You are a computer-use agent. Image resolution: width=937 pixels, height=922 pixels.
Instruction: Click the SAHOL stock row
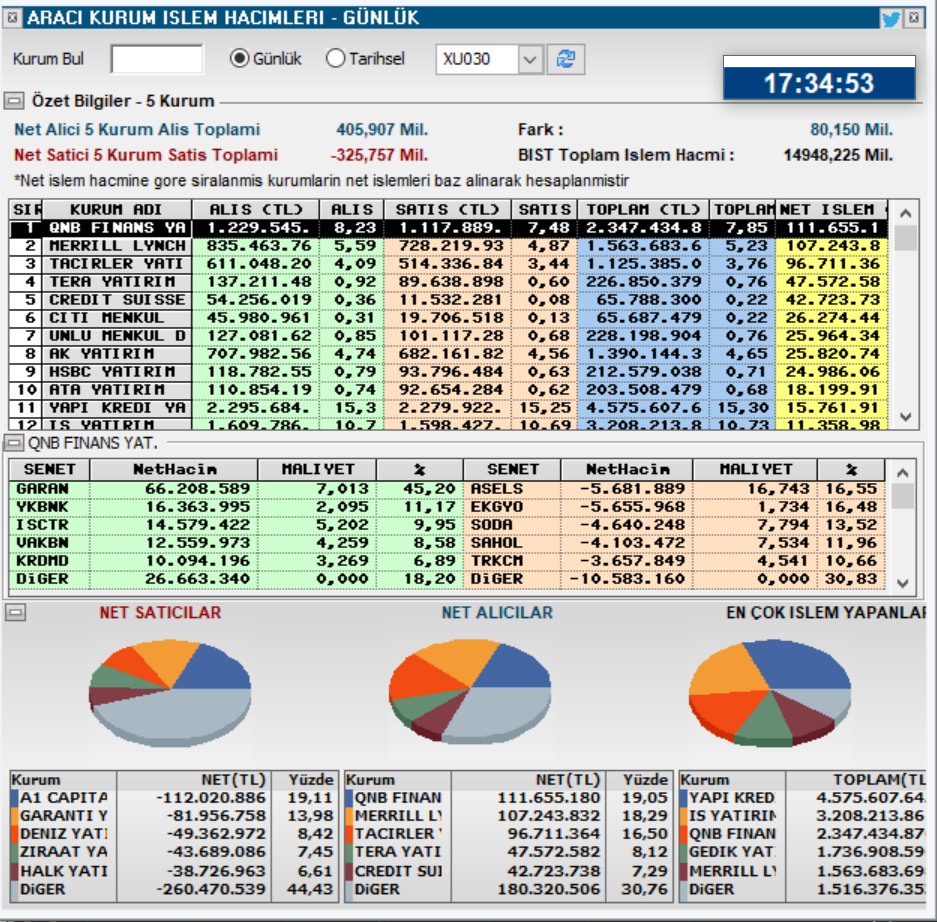675,543
